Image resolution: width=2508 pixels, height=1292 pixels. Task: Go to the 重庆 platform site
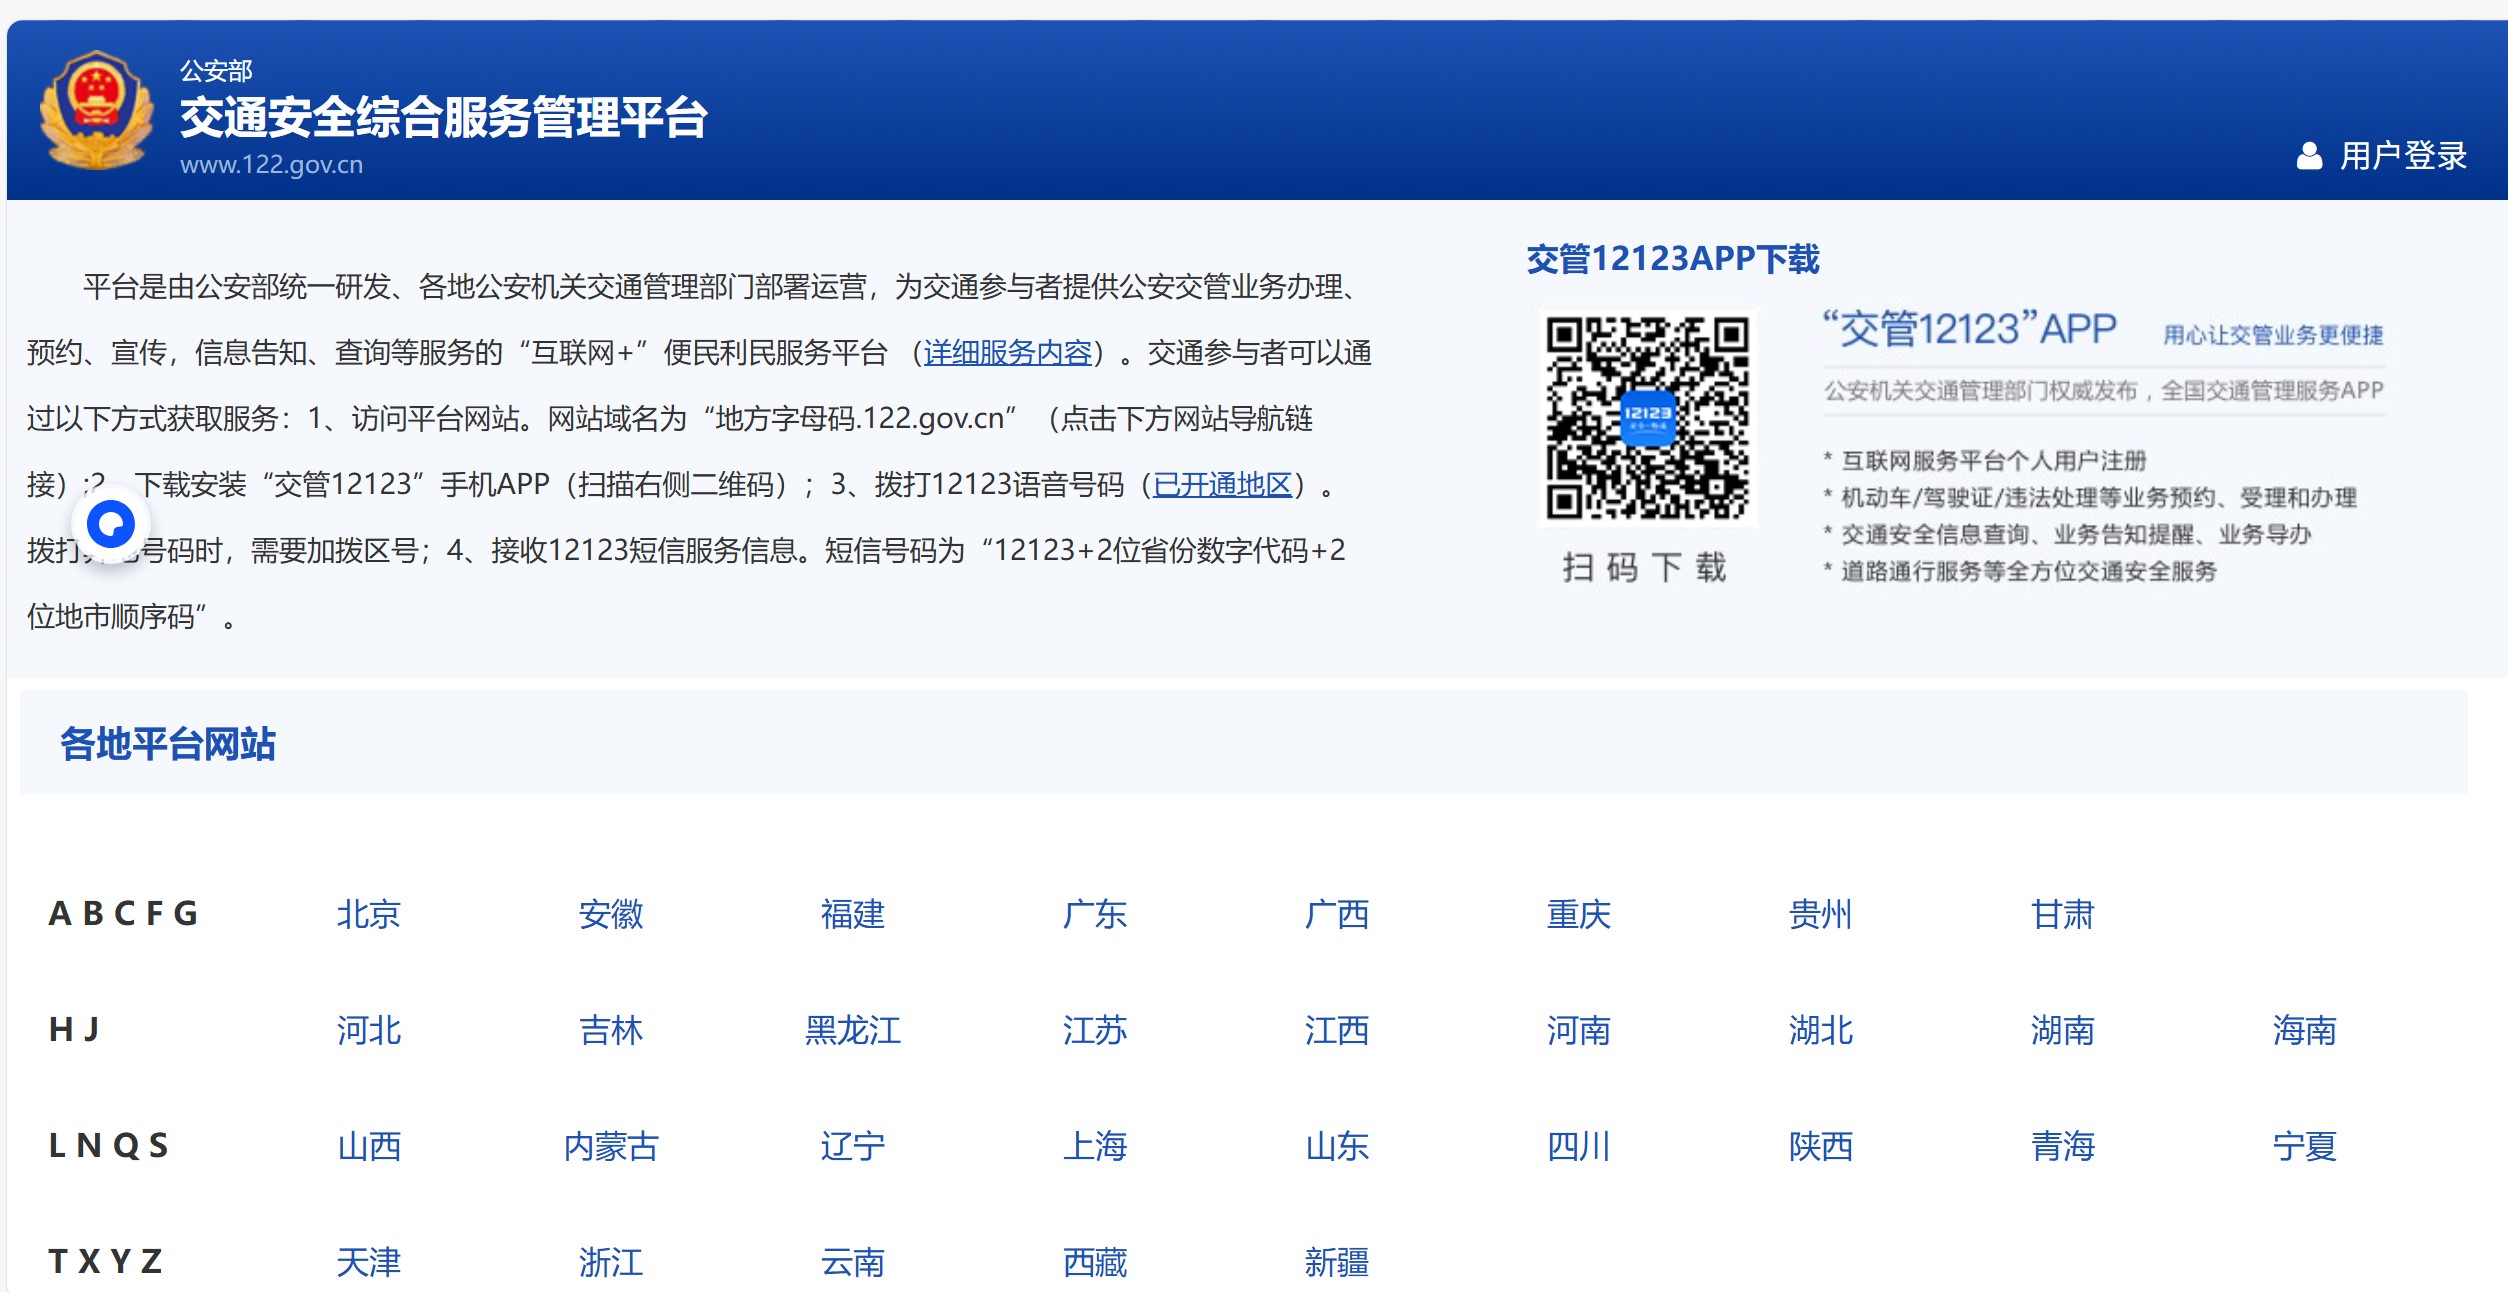[1578, 914]
